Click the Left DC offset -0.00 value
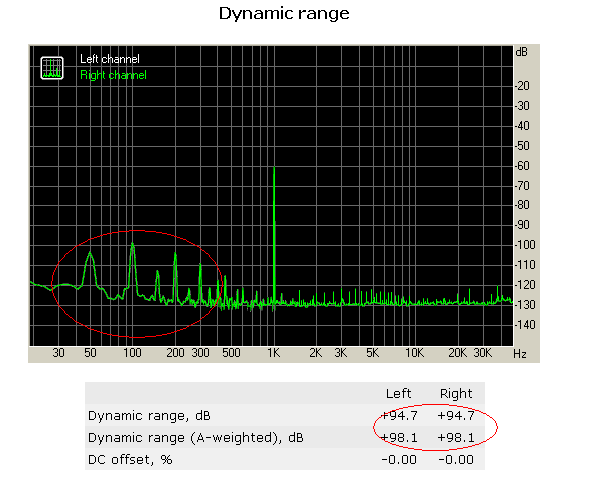The image size is (589, 488). [399, 460]
